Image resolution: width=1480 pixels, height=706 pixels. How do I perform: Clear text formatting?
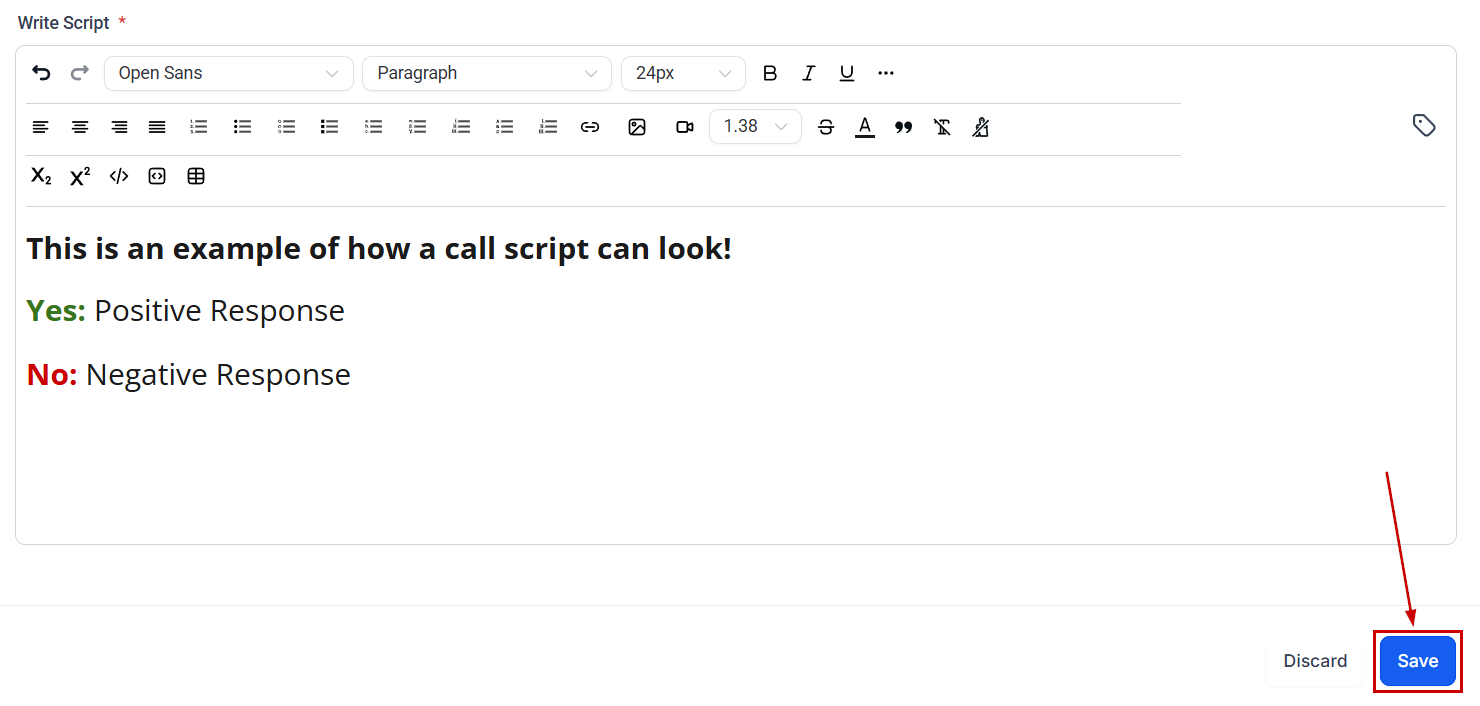942,127
